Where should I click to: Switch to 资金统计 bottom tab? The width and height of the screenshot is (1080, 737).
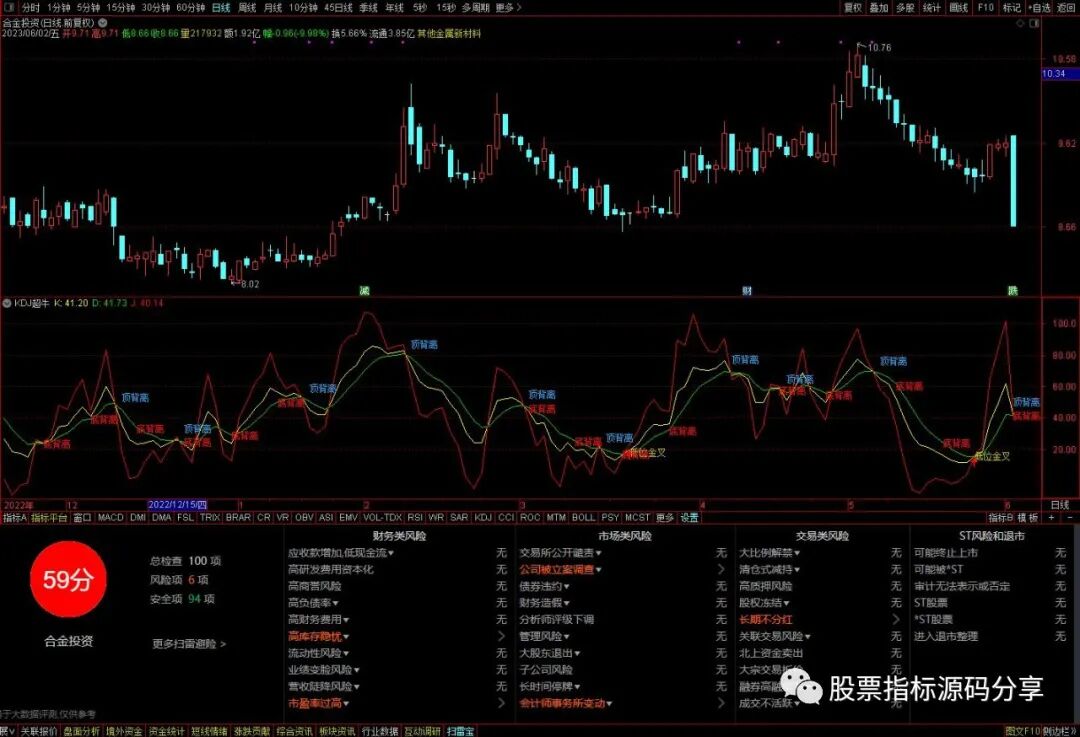[167, 731]
